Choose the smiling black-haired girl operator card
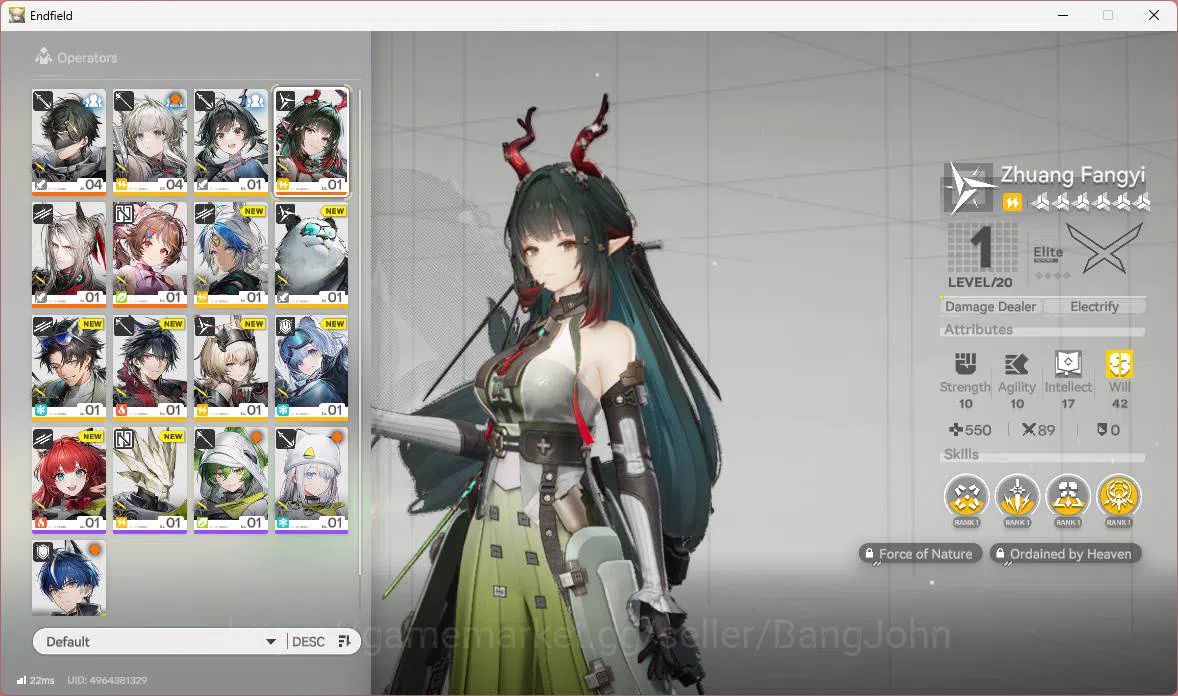 pyautogui.click(x=231, y=142)
